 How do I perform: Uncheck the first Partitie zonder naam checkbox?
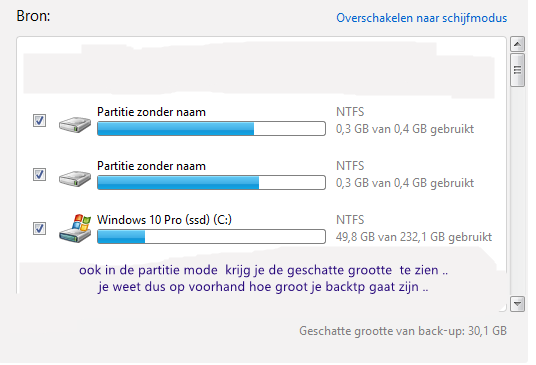[x=39, y=120]
